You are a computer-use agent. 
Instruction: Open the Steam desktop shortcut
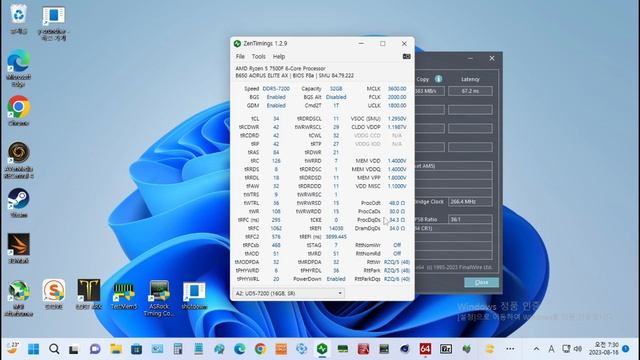pyautogui.click(x=18, y=203)
